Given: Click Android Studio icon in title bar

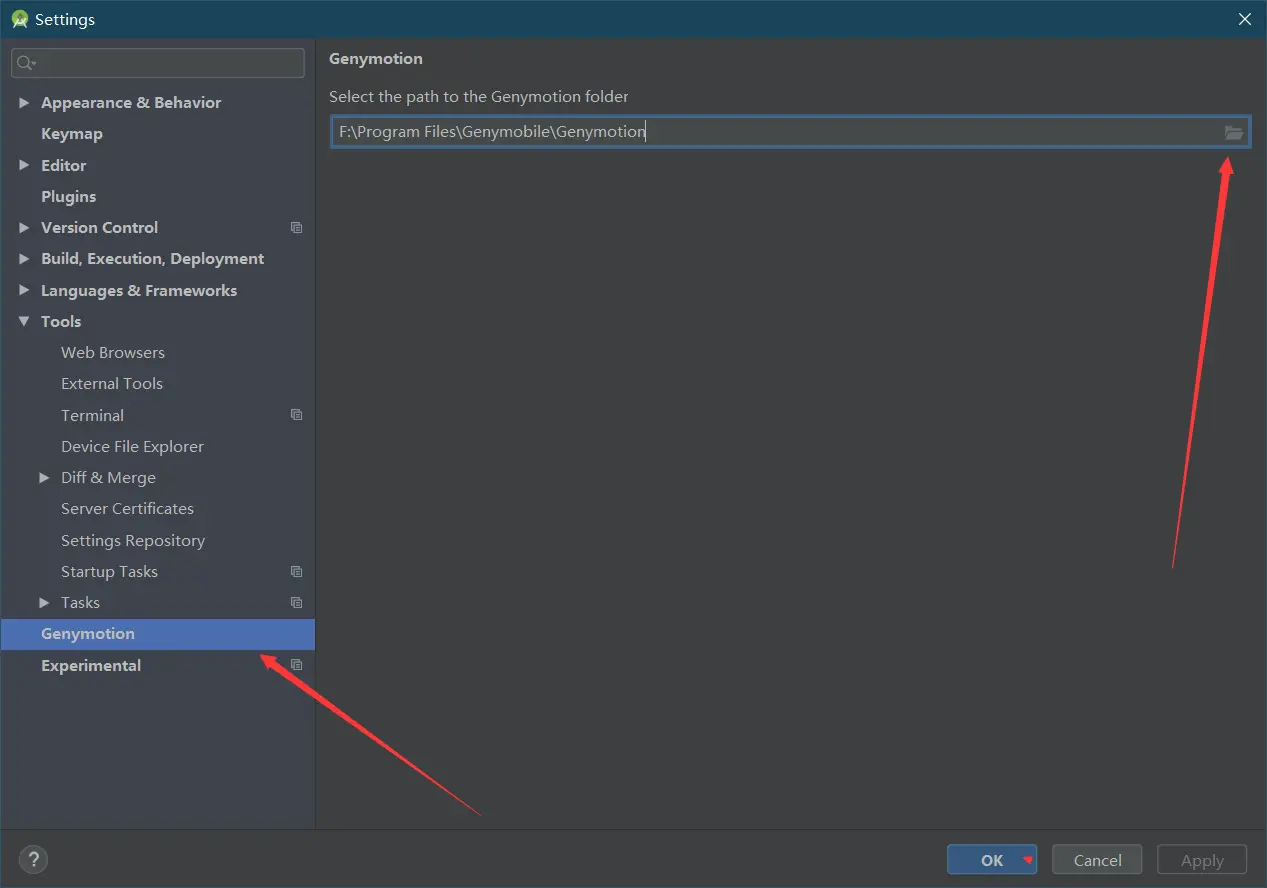Looking at the screenshot, I should (x=19, y=19).
